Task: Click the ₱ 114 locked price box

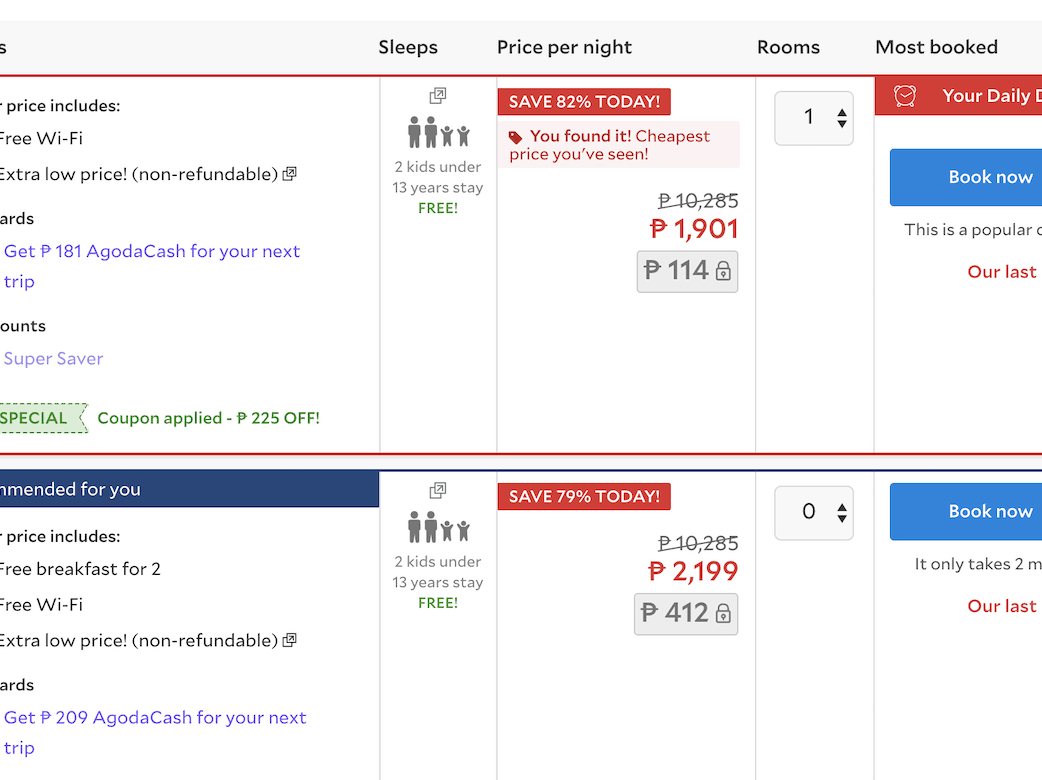Action: coord(687,271)
